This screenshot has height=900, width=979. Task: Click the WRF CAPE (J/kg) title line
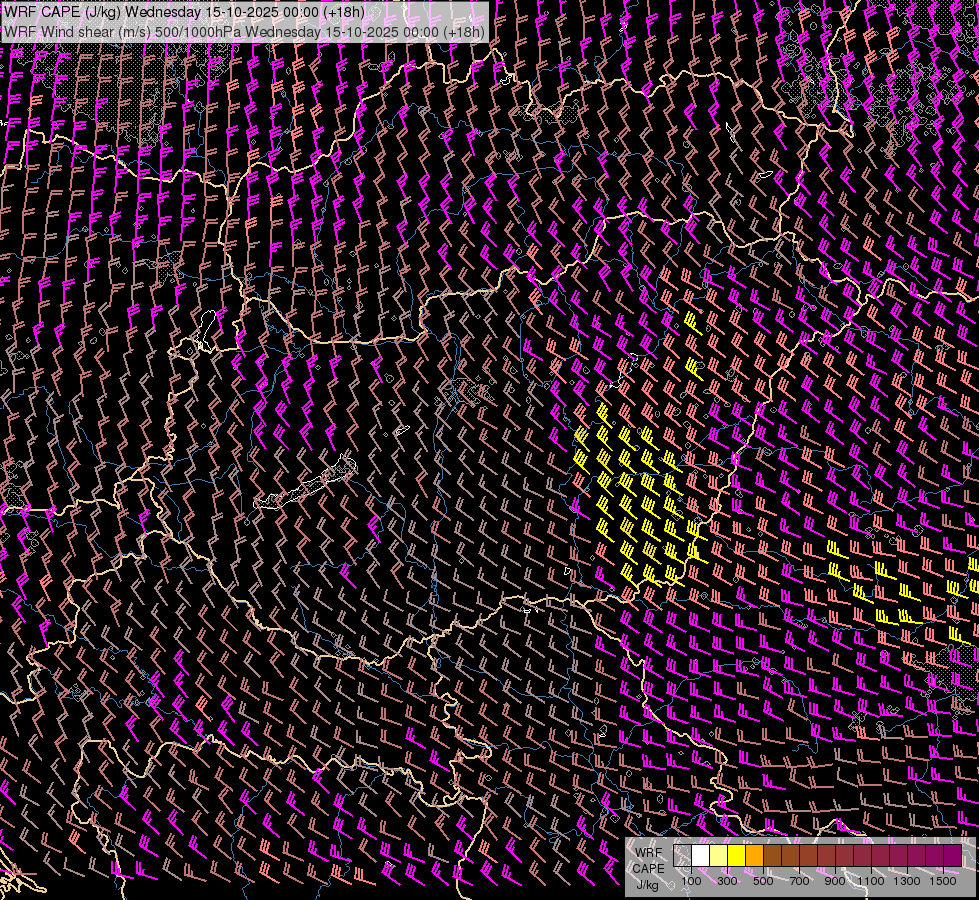pos(184,13)
